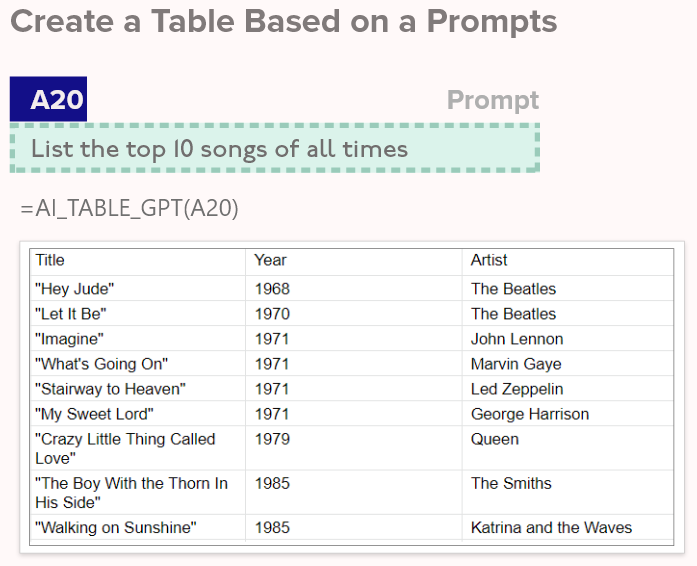Select the "My Sweet Lord" cell
This screenshot has width=697, height=566.
pyautogui.click(x=137, y=413)
